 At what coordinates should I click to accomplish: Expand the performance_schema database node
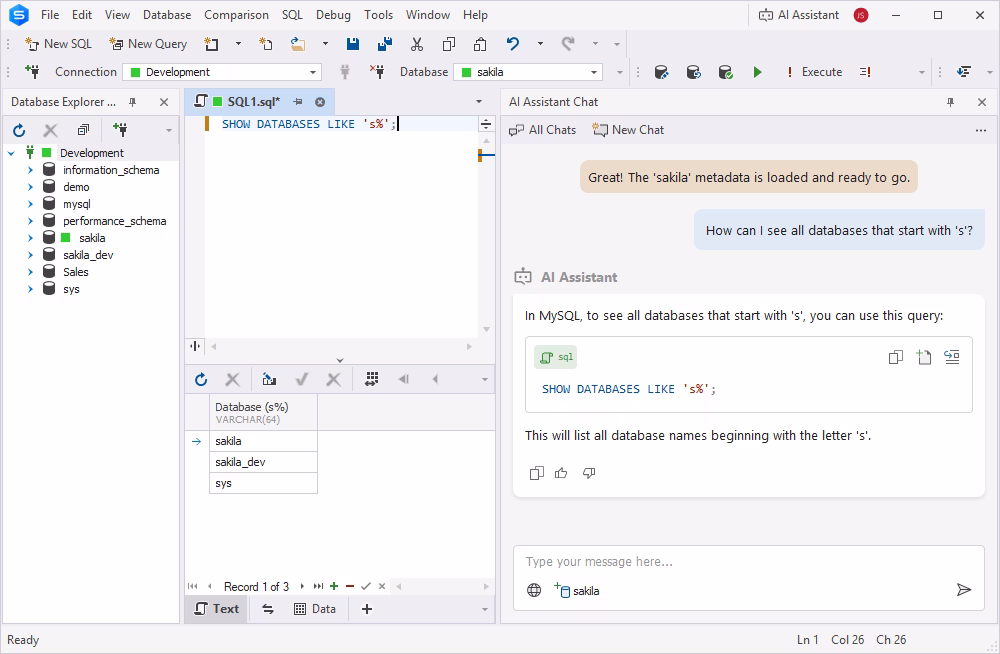[31, 221]
